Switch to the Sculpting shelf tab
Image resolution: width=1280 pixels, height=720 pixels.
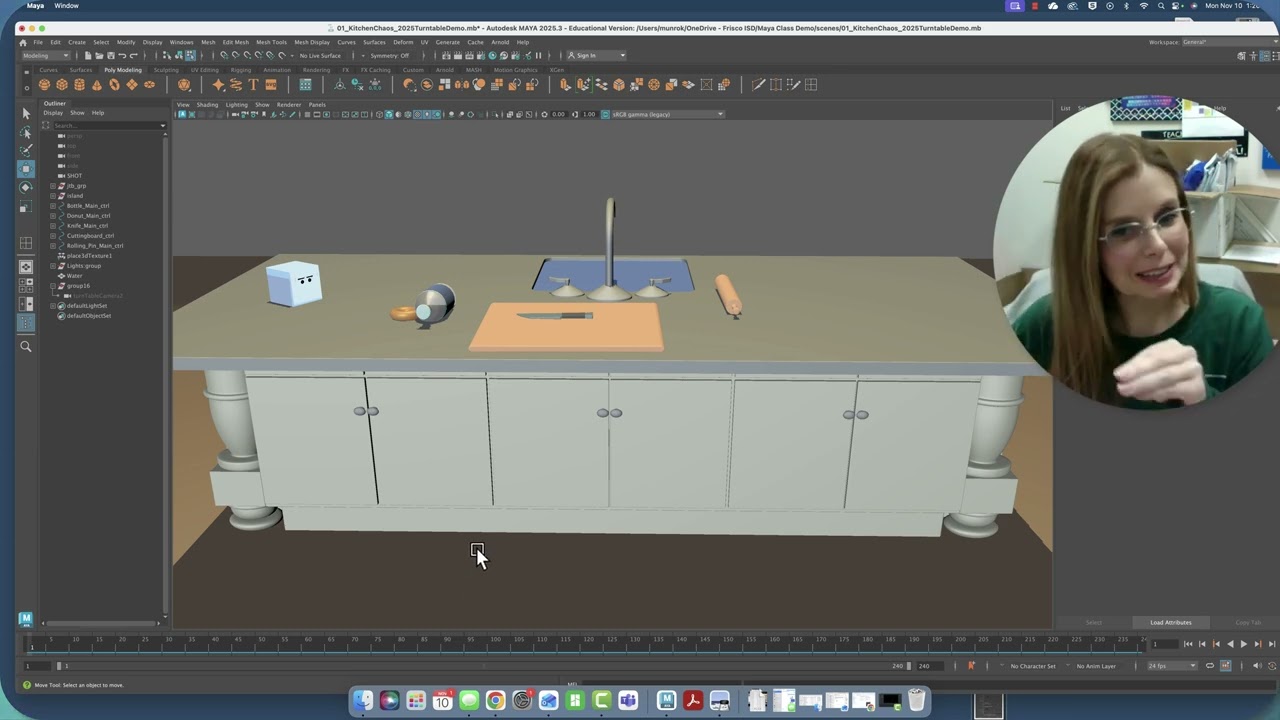tap(165, 70)
